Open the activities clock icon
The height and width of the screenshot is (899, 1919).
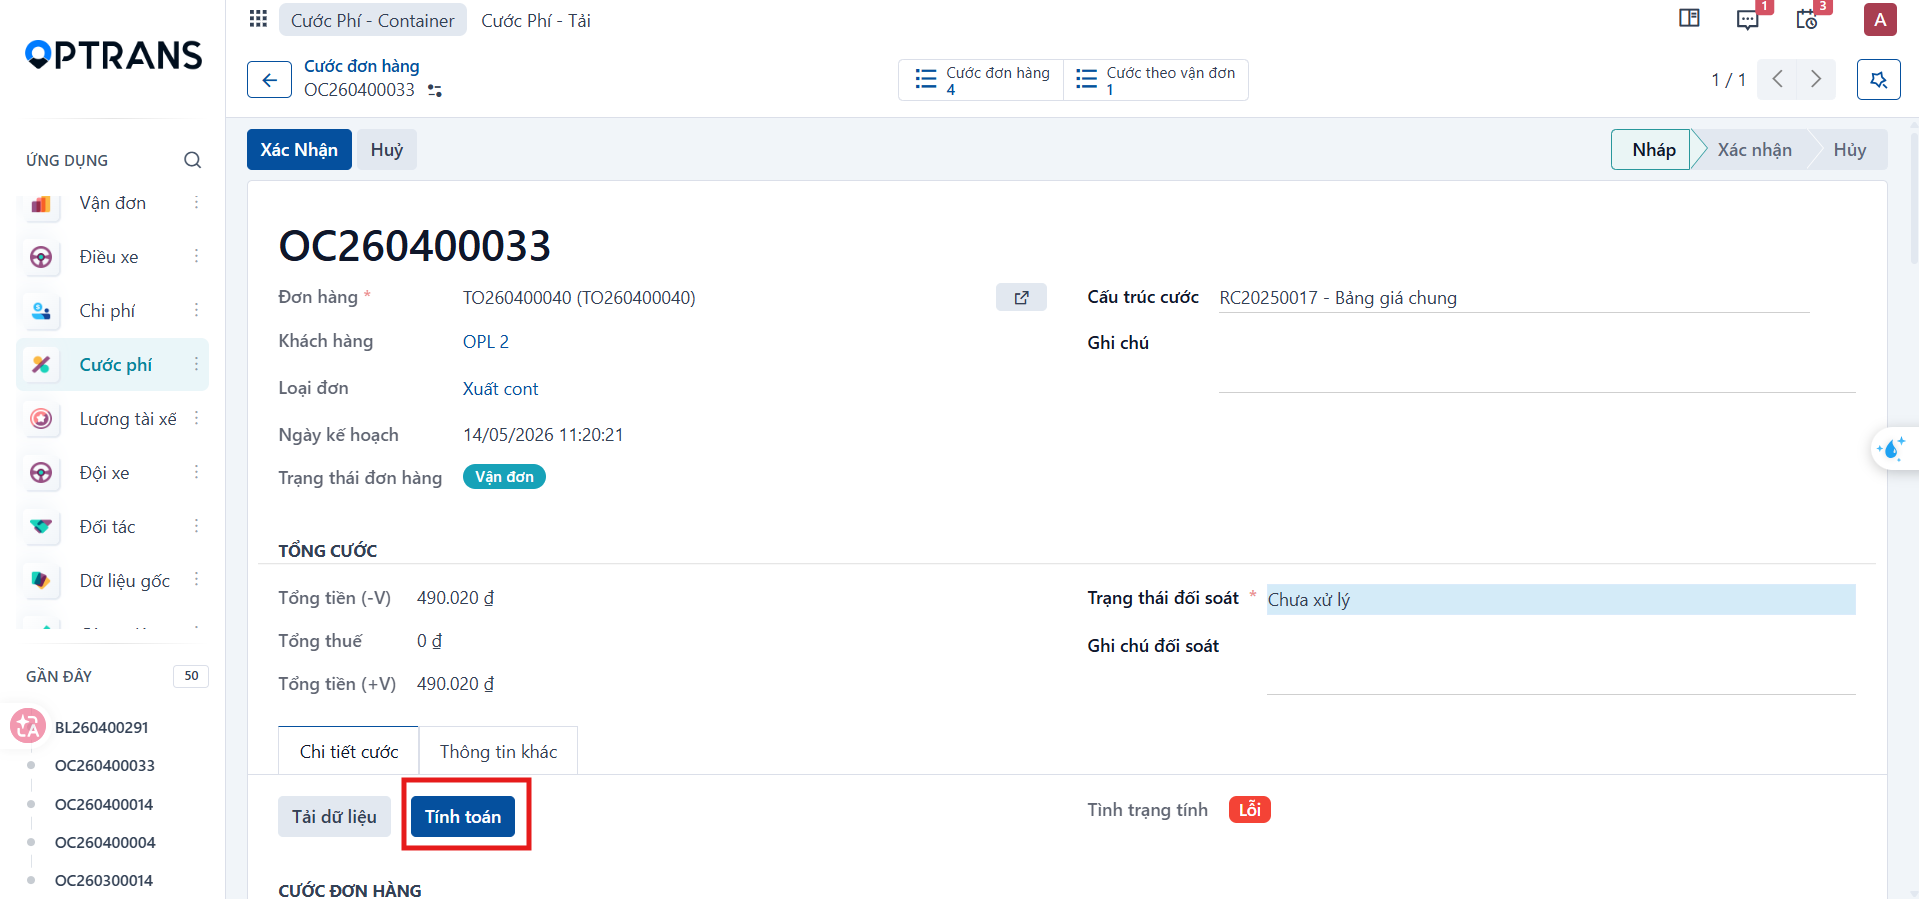pyautogui.click(x=1806, y=19)
